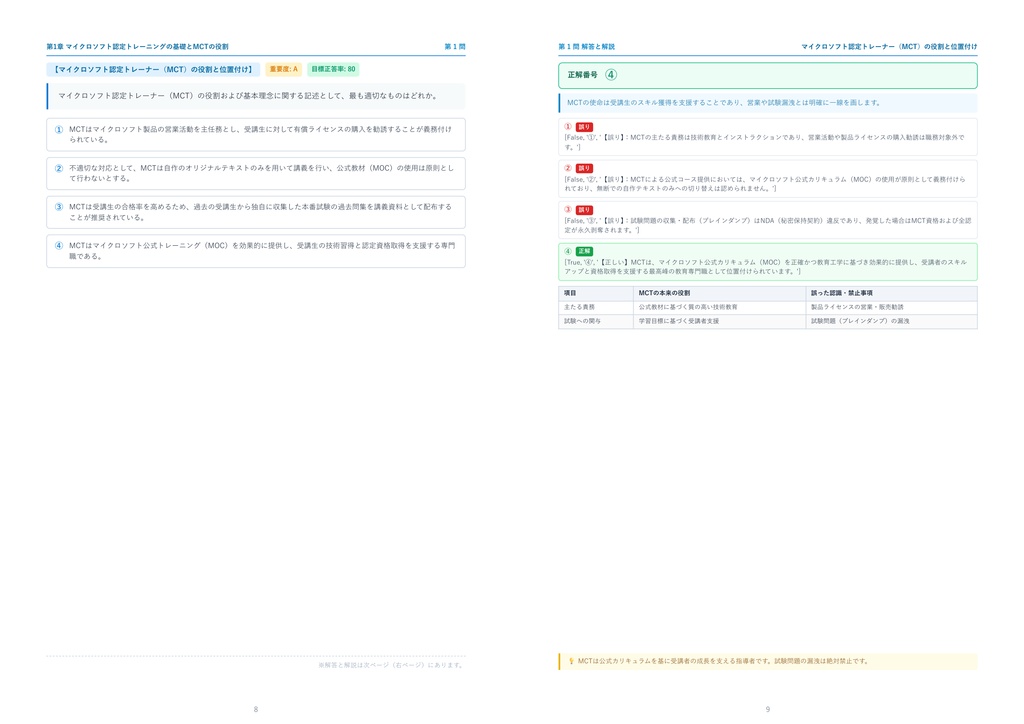Click the green 正解 badge of explanation ④
Viewport: 1024px width, 724px height.
pyautogui.click(x=584, y=251)
